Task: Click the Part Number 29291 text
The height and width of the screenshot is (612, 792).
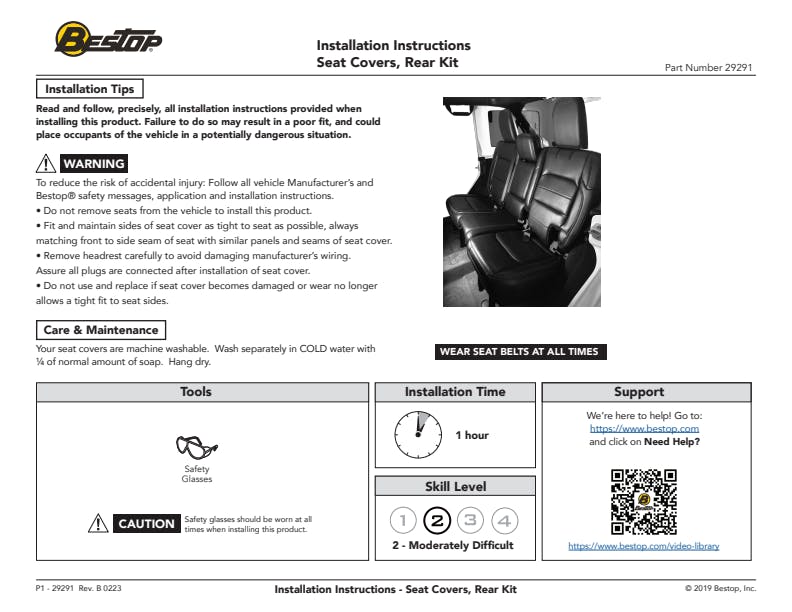Action: (x=708, y=68)
